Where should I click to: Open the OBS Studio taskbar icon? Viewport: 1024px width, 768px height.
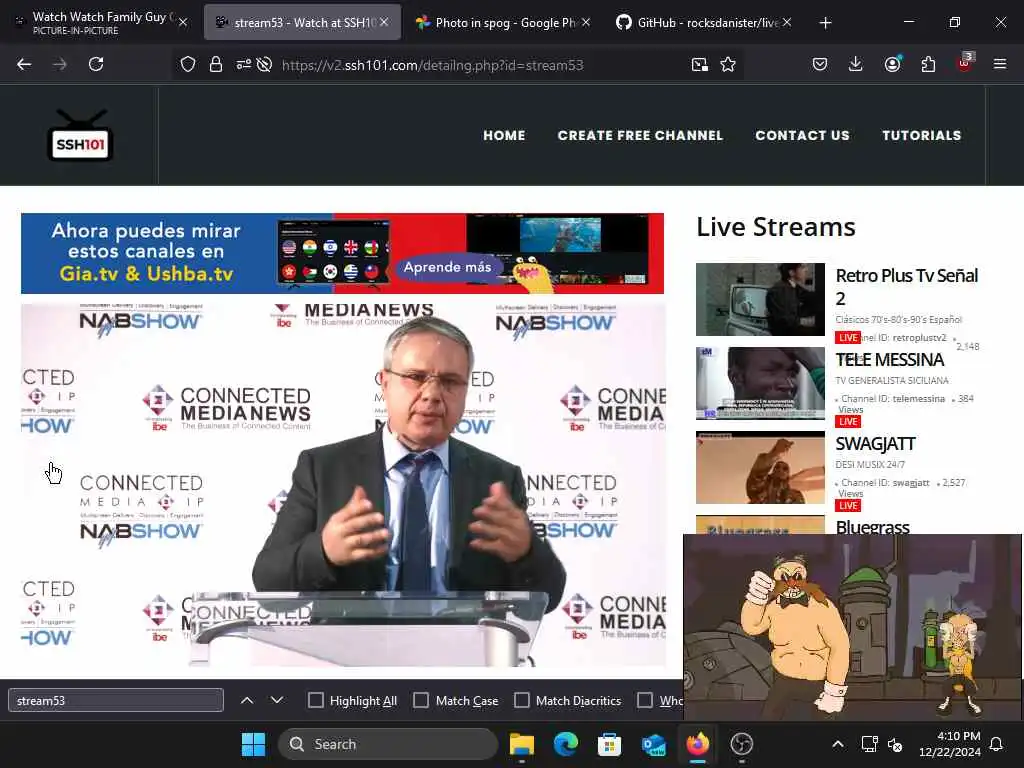point(741,744)
